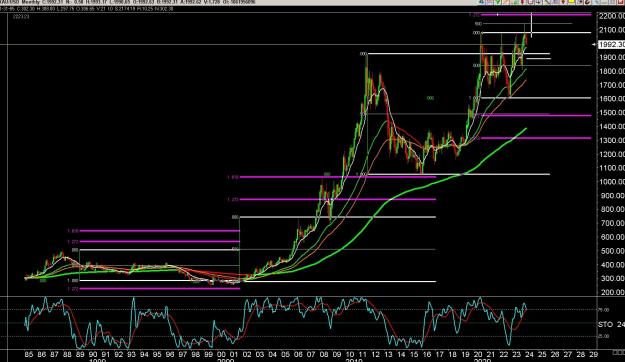
Task: Click the 200.00 price axis label
Action: point(613,292)
